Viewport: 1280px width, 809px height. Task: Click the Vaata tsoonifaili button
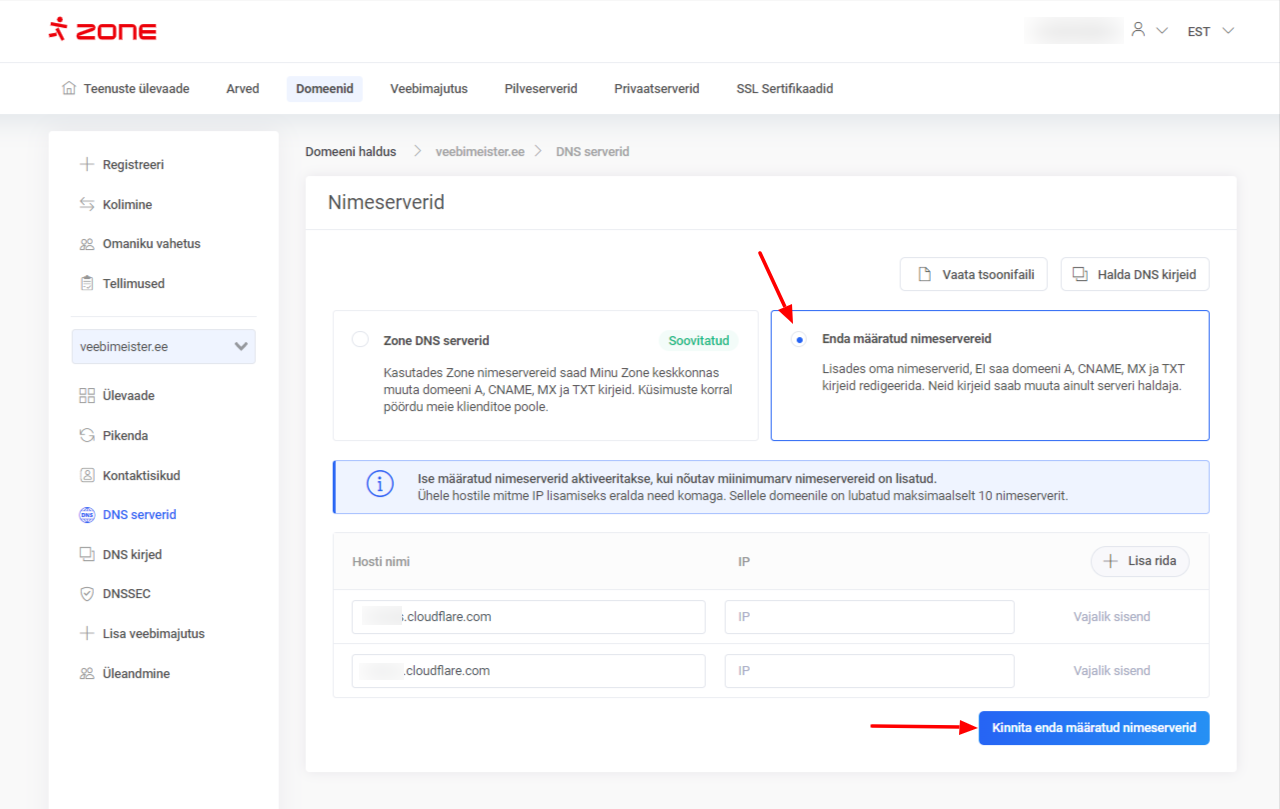point(974,274)
